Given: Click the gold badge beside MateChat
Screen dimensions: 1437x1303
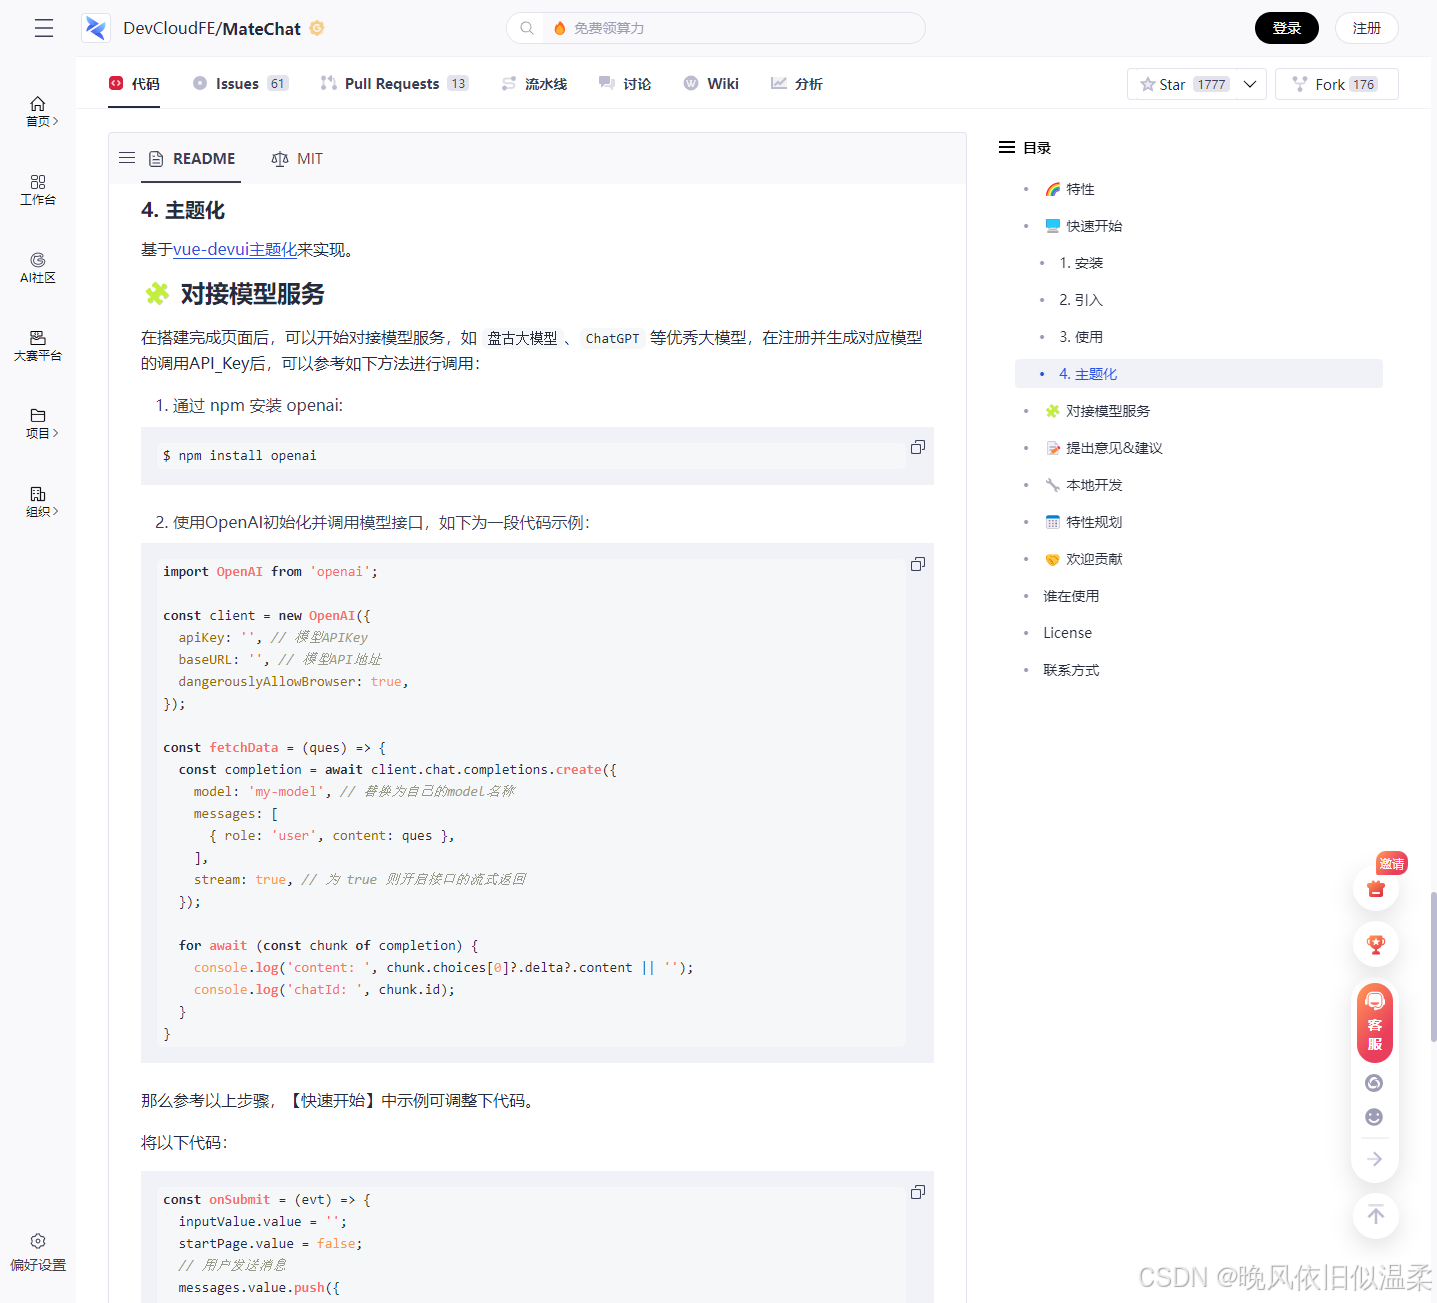Looking at the screenshot, I should coord(317,28).
